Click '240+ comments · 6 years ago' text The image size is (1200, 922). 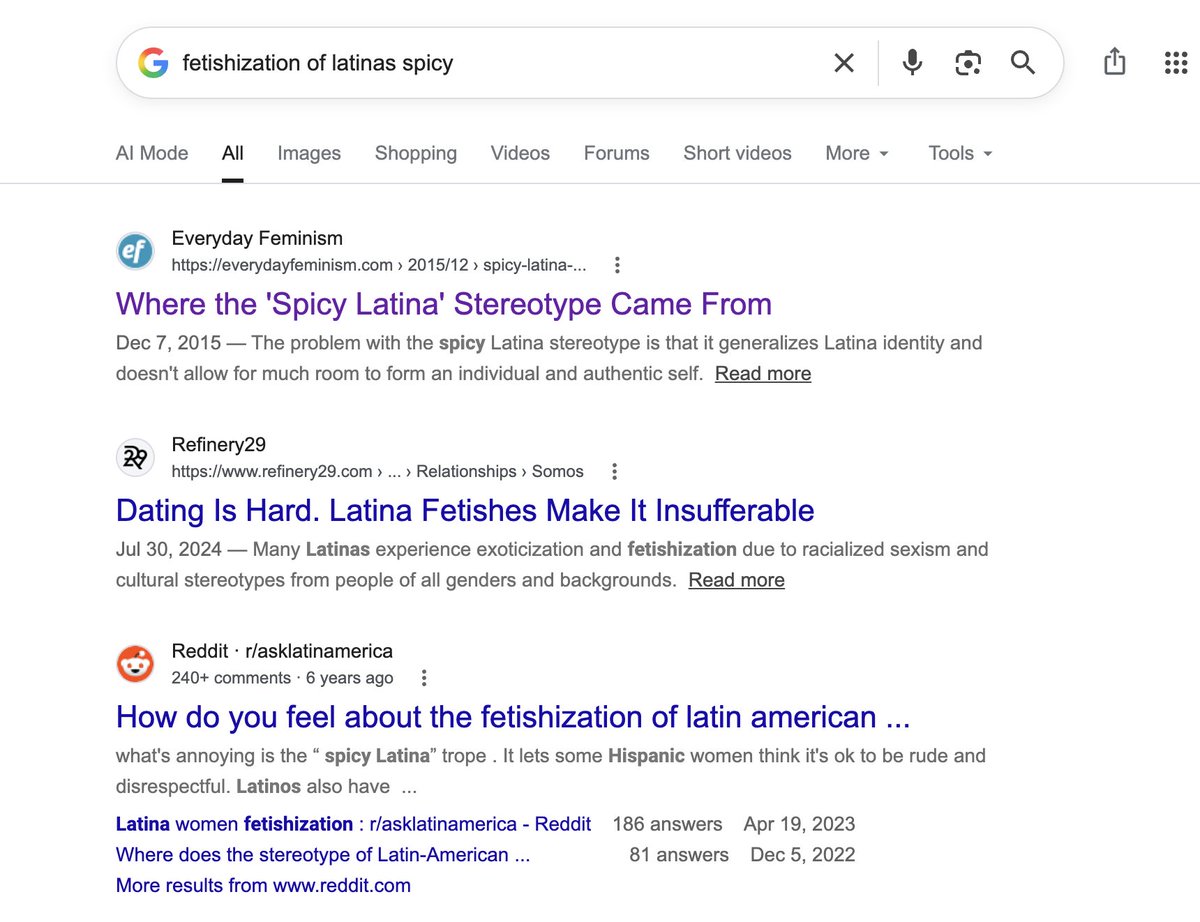pos(283,678)
